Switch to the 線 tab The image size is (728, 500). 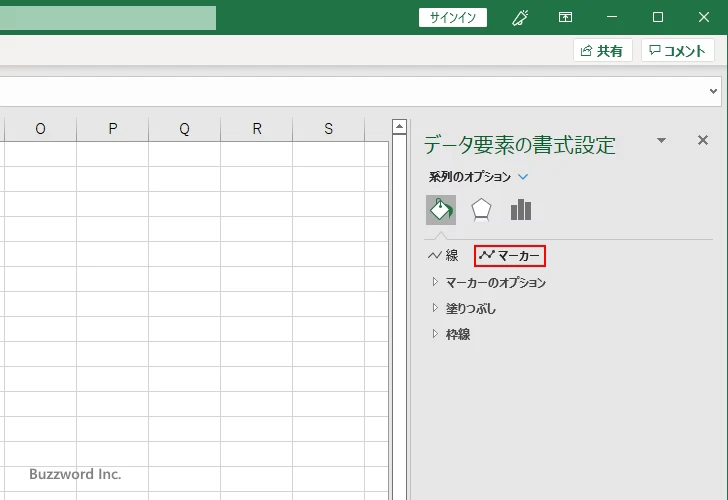click(x=443, y=256)
